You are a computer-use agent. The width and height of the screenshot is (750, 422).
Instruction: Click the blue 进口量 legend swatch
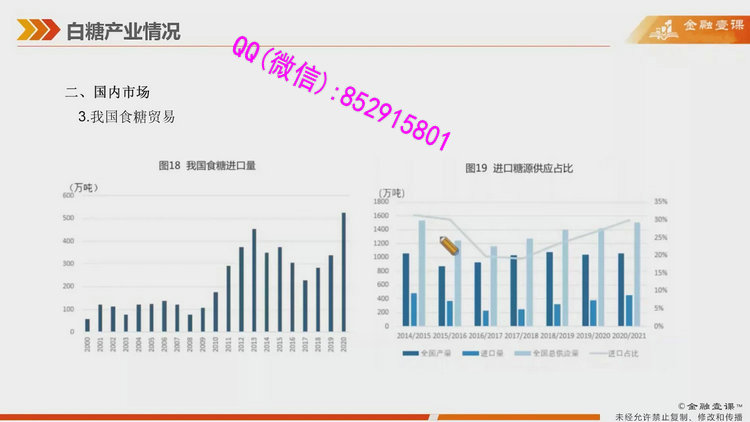tap(467, 353)
